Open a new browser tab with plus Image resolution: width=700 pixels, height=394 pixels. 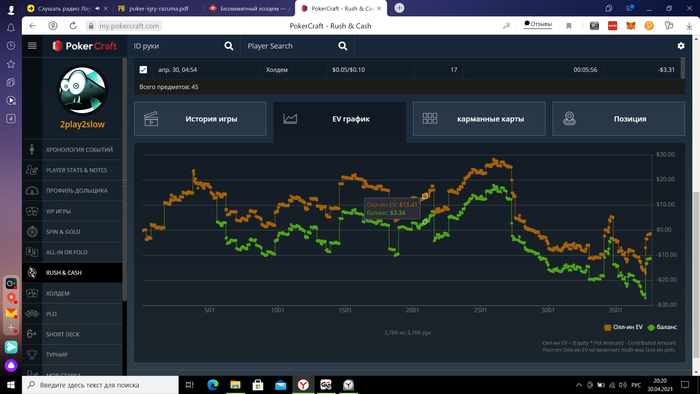click(x=400, y=8)
